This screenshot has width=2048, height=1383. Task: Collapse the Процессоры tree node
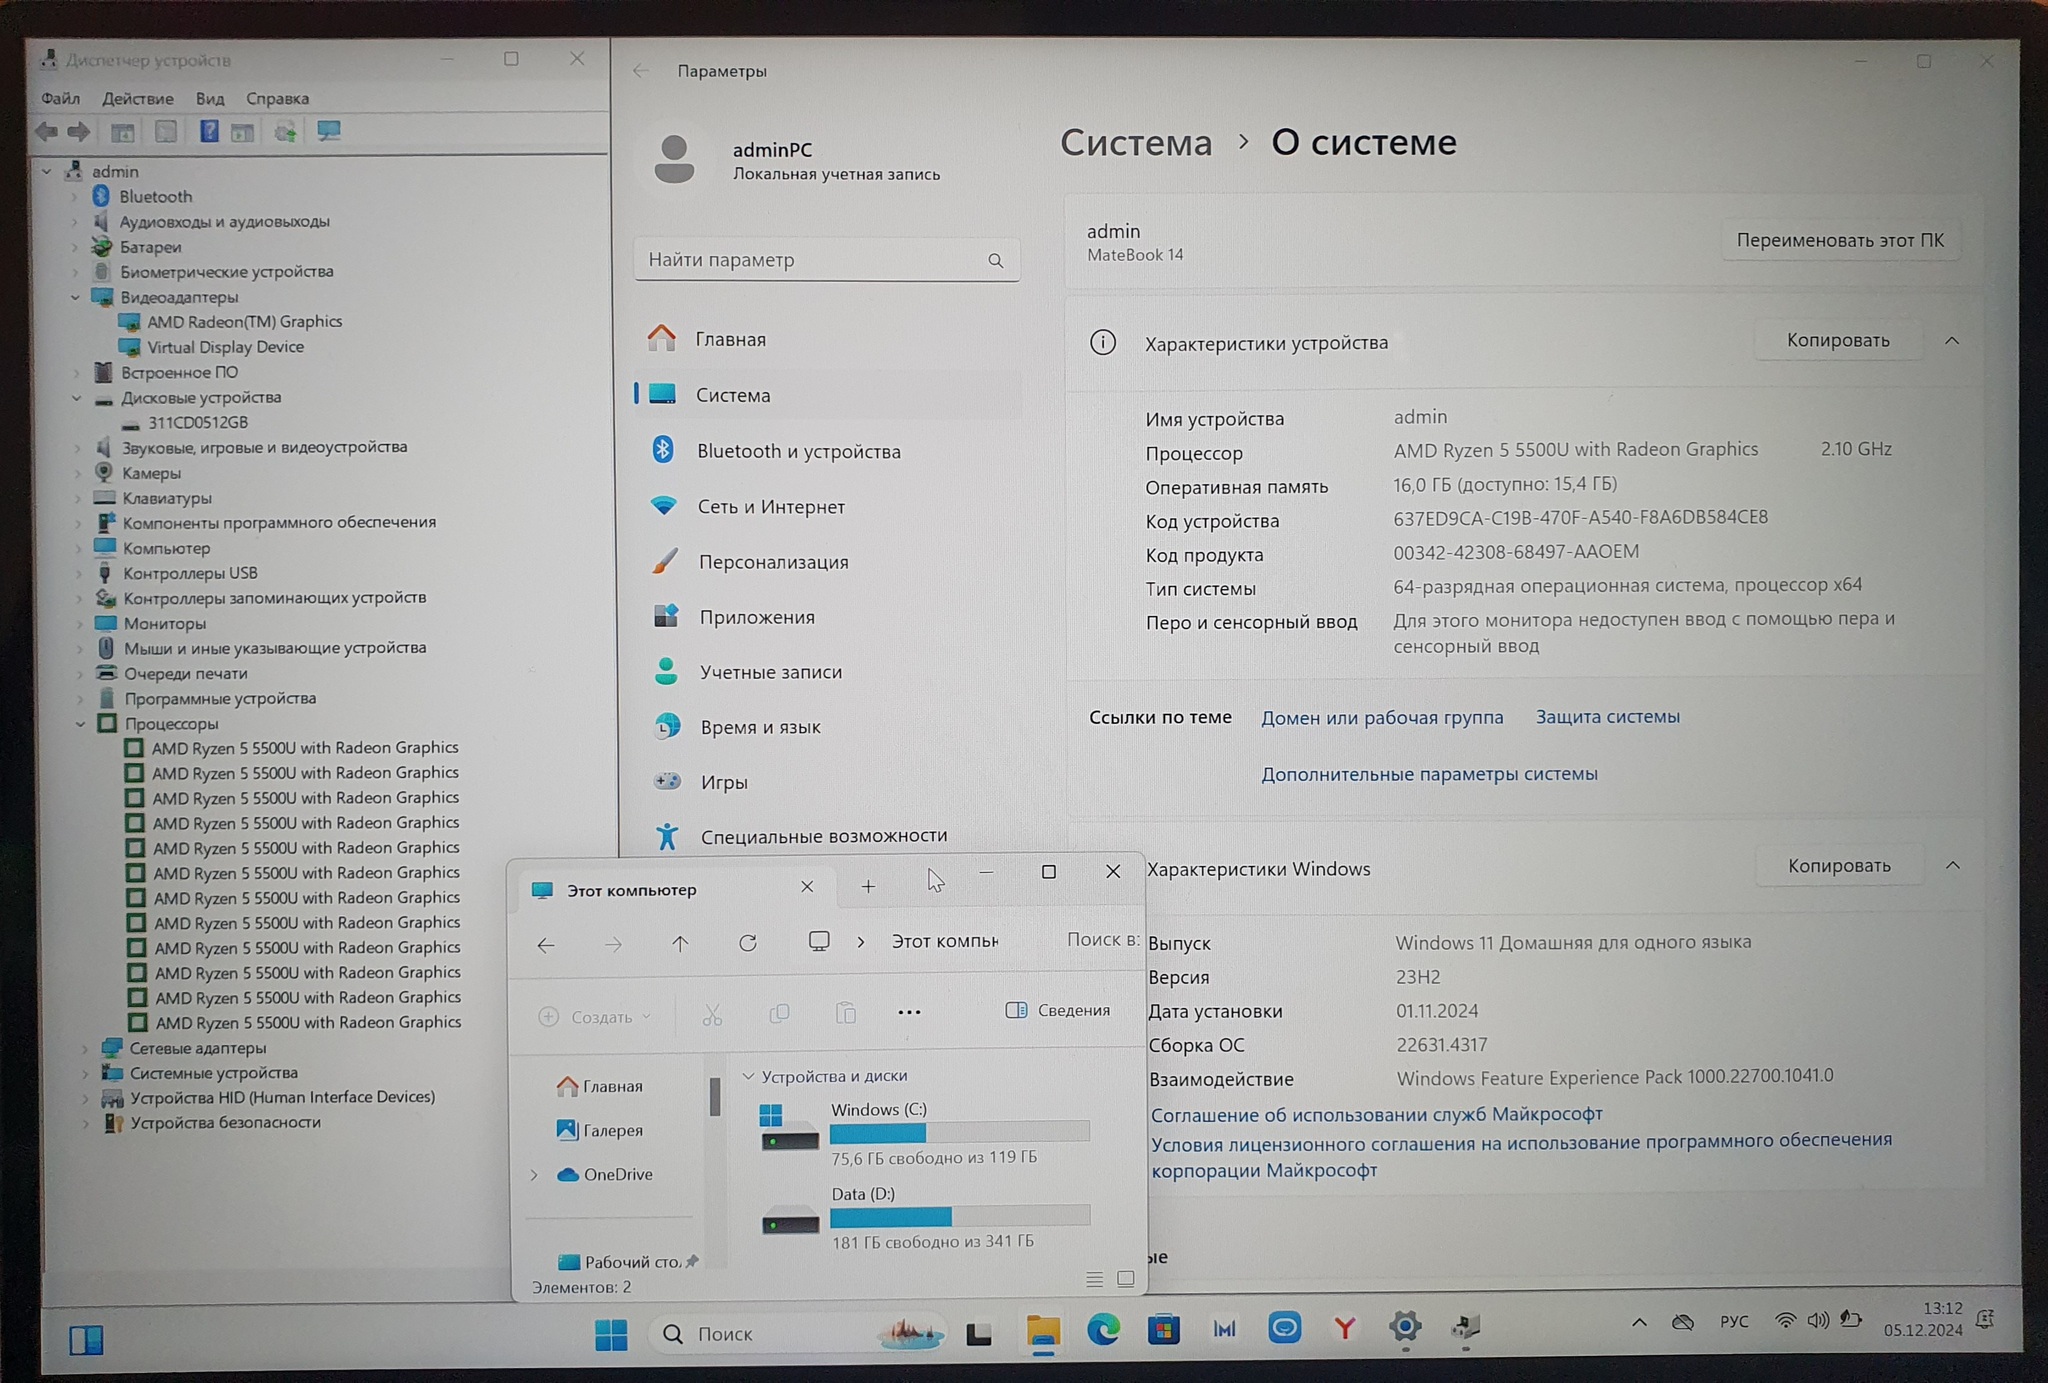click(x=80, y=723)
